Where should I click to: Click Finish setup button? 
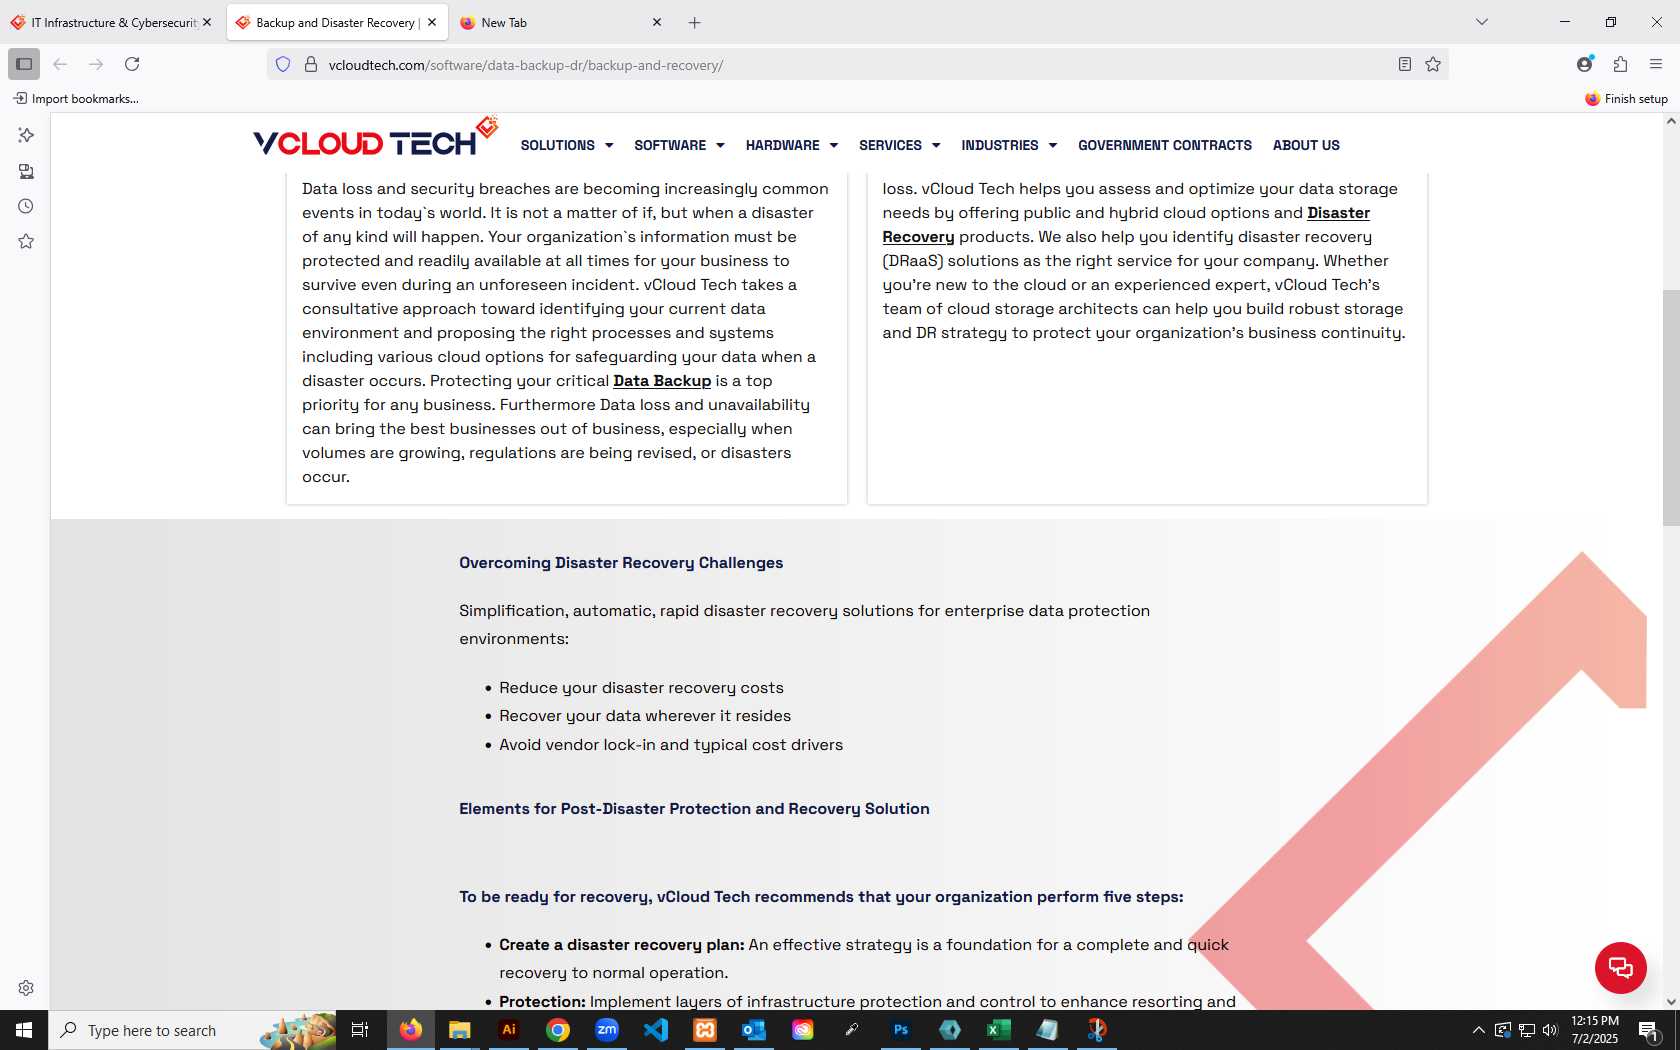(x=1627, y=98)
